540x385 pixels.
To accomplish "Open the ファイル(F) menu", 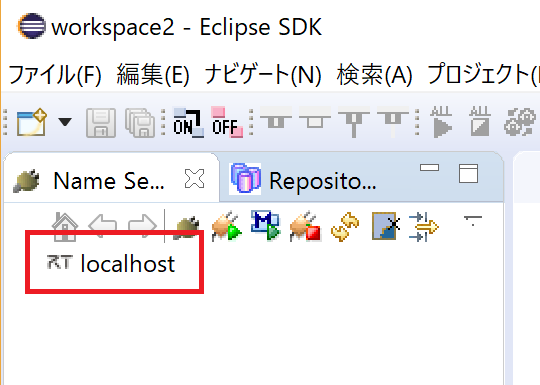I will [x=55, y=75].
